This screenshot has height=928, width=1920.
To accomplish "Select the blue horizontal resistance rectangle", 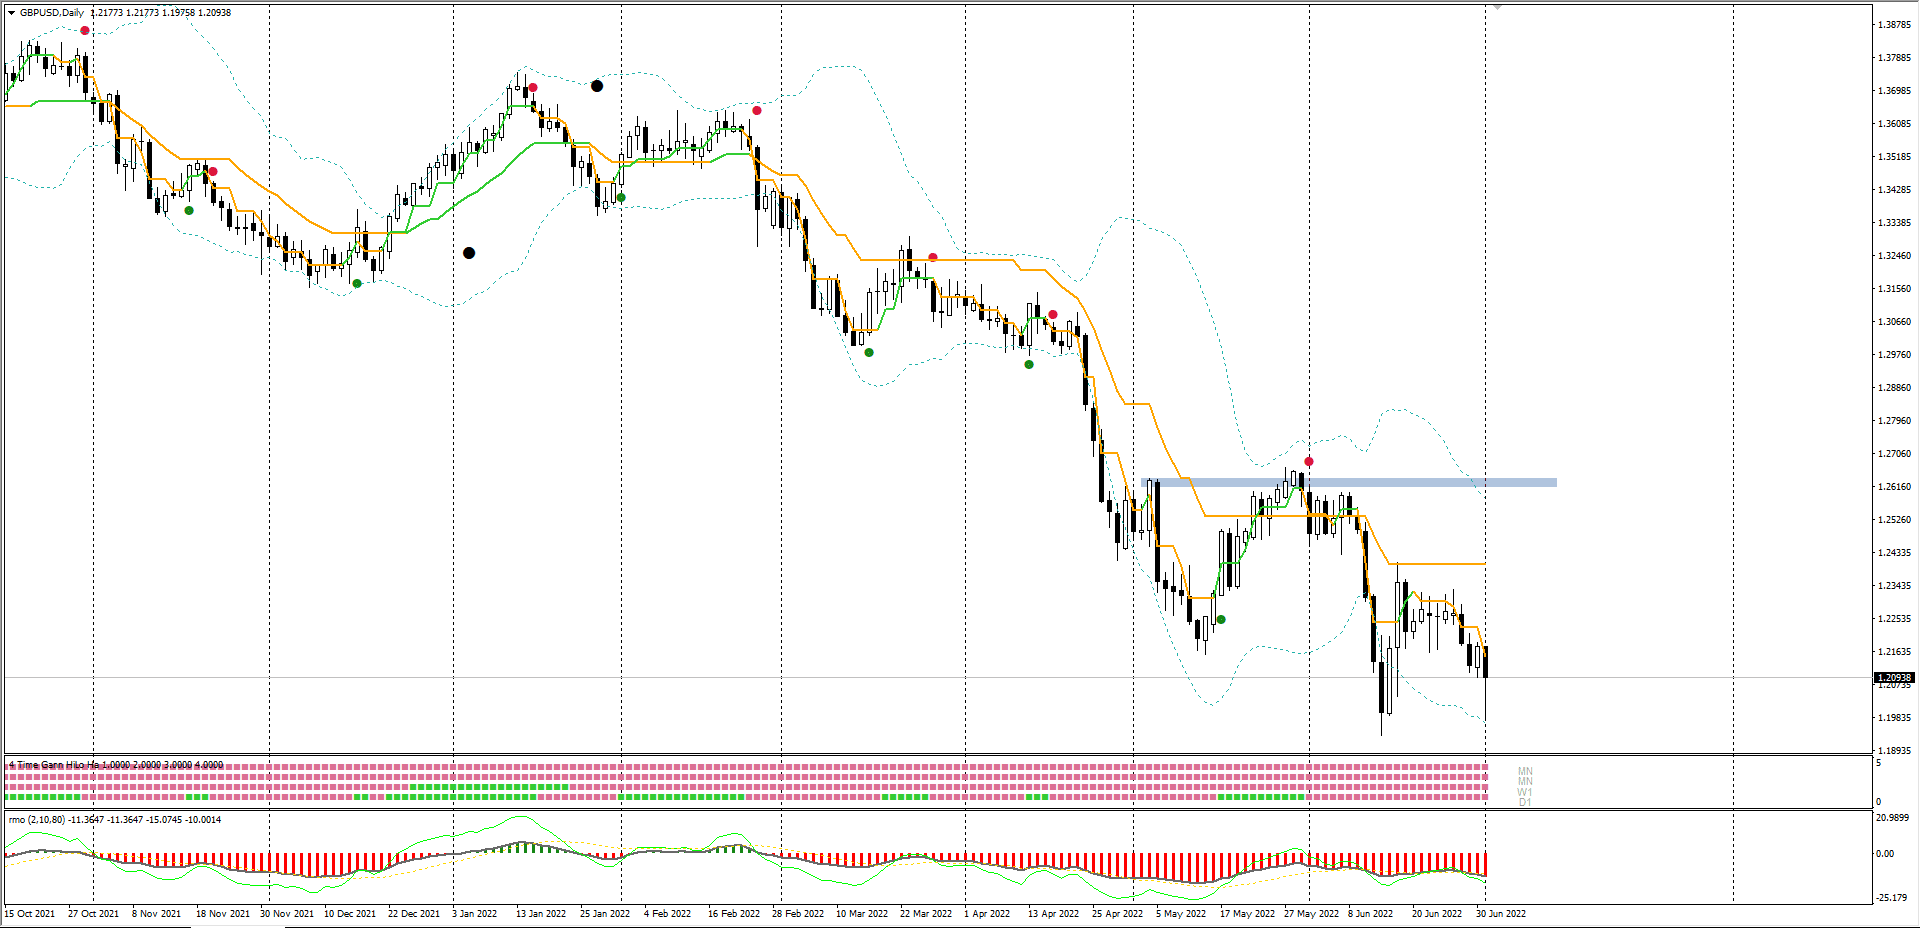I will pyautogui.click(x=1349, y=483).
